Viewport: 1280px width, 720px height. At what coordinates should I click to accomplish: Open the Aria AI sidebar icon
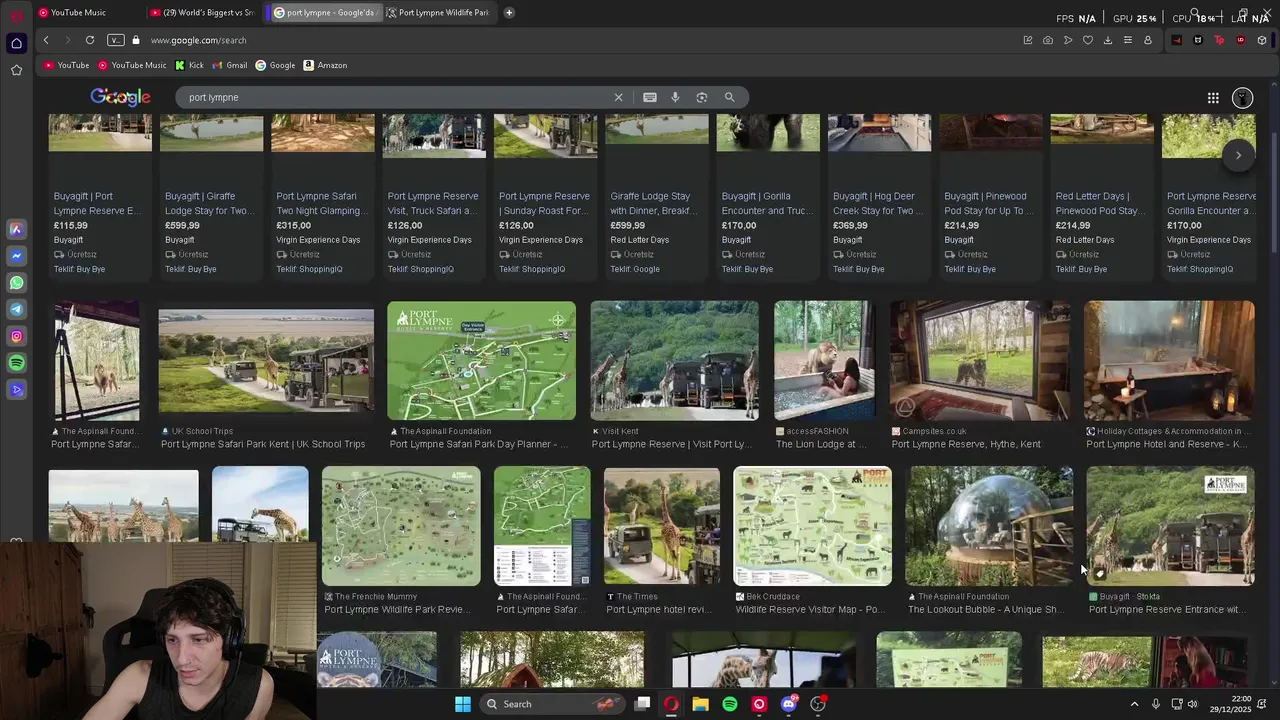(x=16, y=229)
